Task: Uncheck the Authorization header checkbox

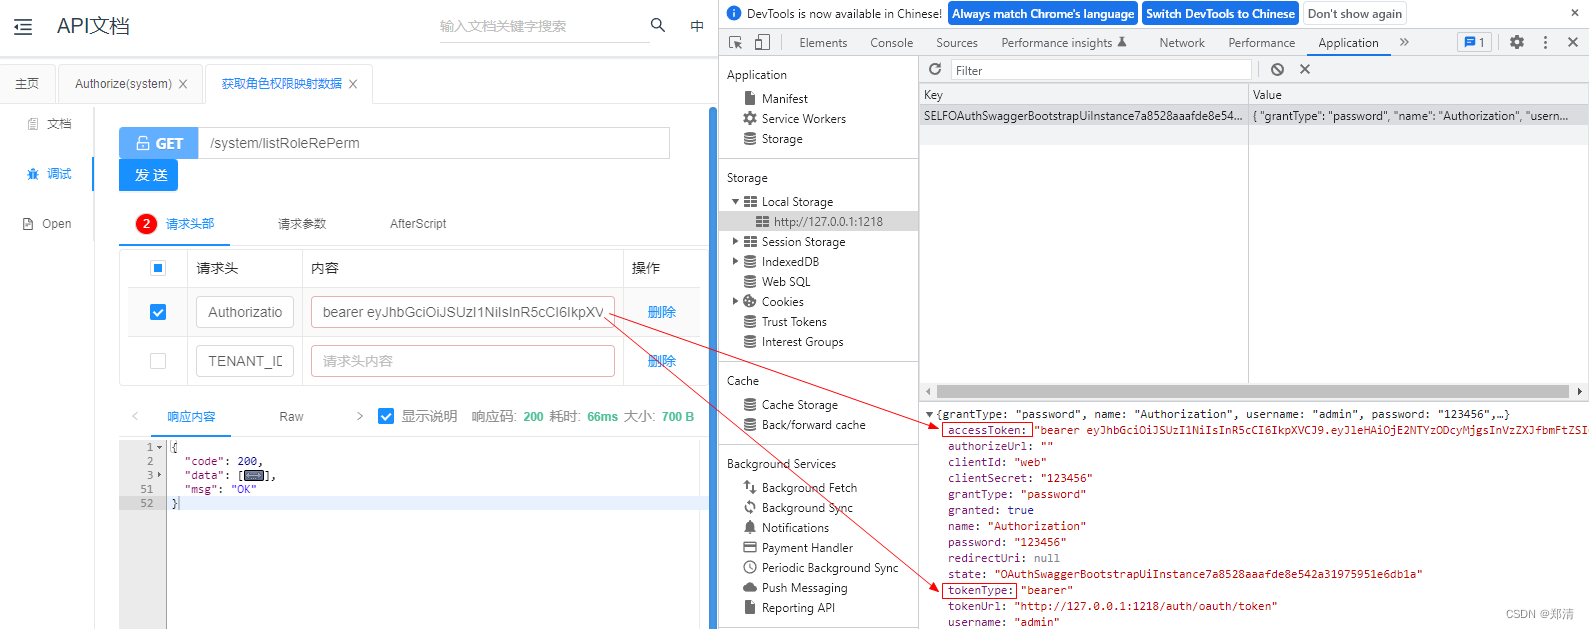Action: point(158,312)
